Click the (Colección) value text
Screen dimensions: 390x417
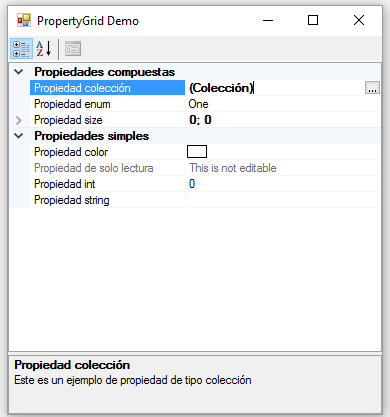pyautogui.click(x=221, y=88)
